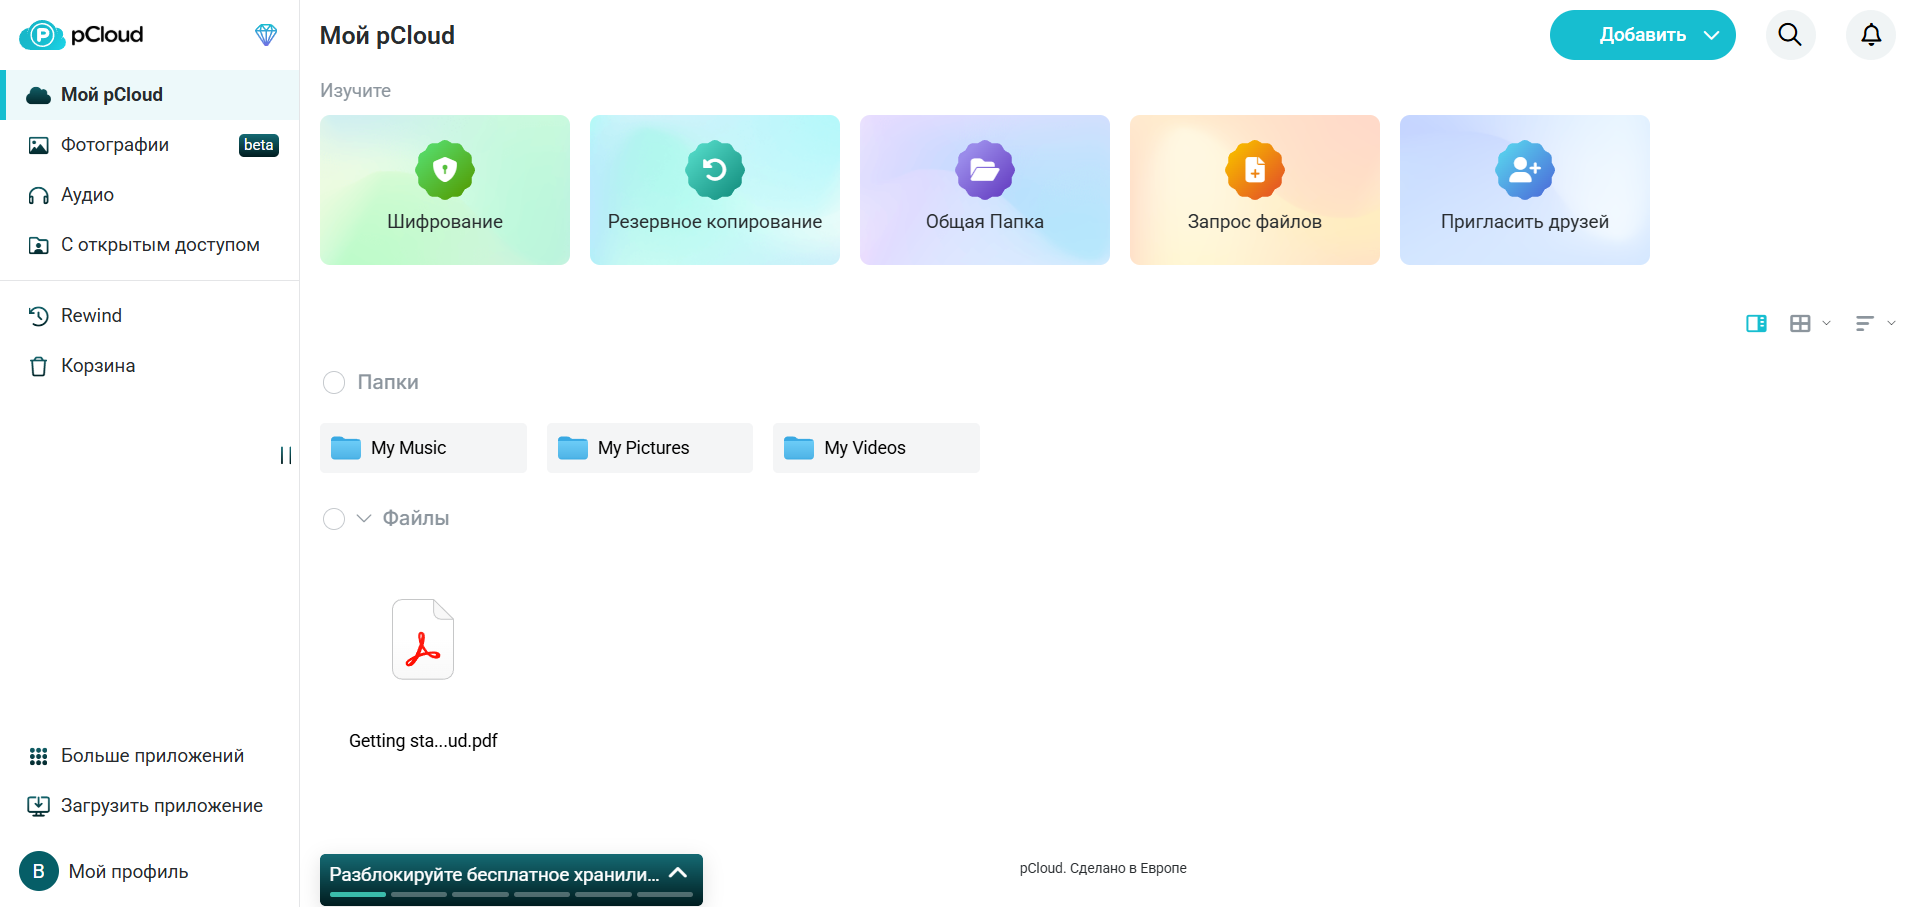Viewport: 1911px width, 907px height.
Task: Select all files with Файлы radio
Action: pos(334,518)
